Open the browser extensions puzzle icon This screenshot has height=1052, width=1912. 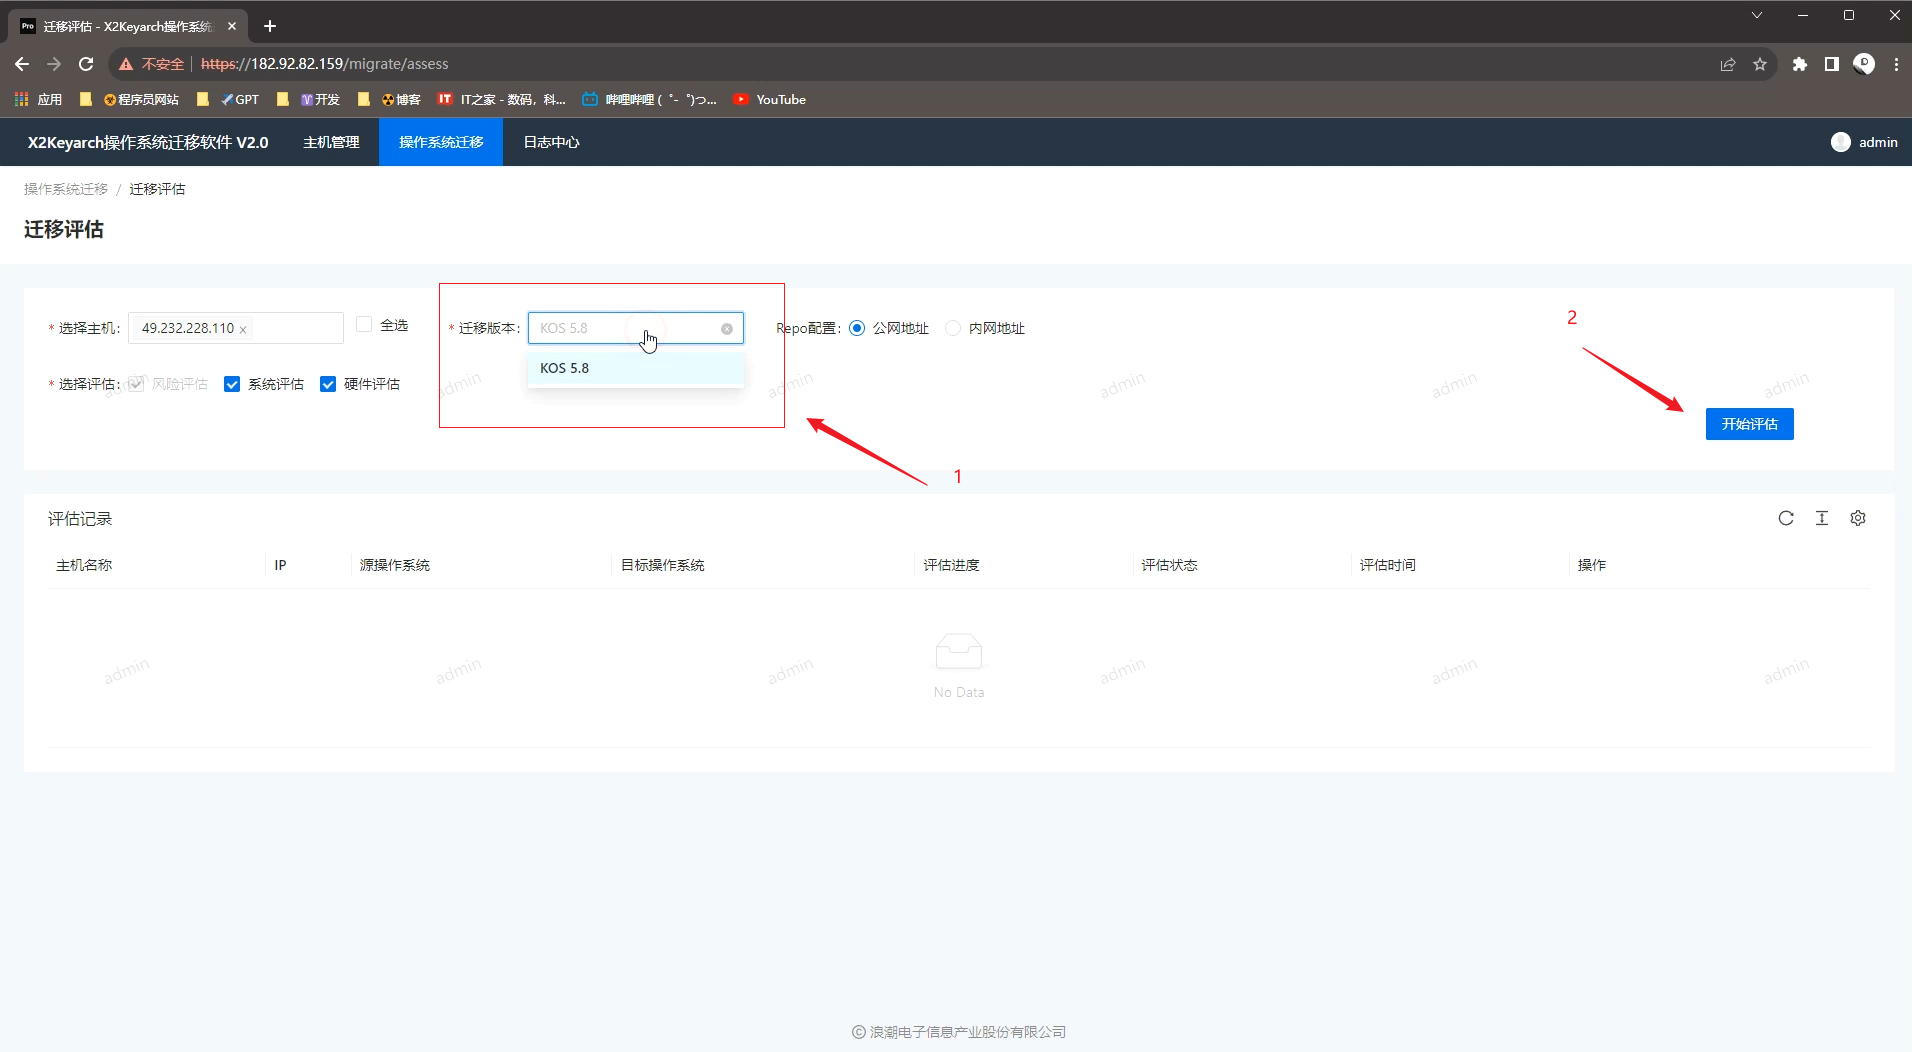tap(1800, 64)
